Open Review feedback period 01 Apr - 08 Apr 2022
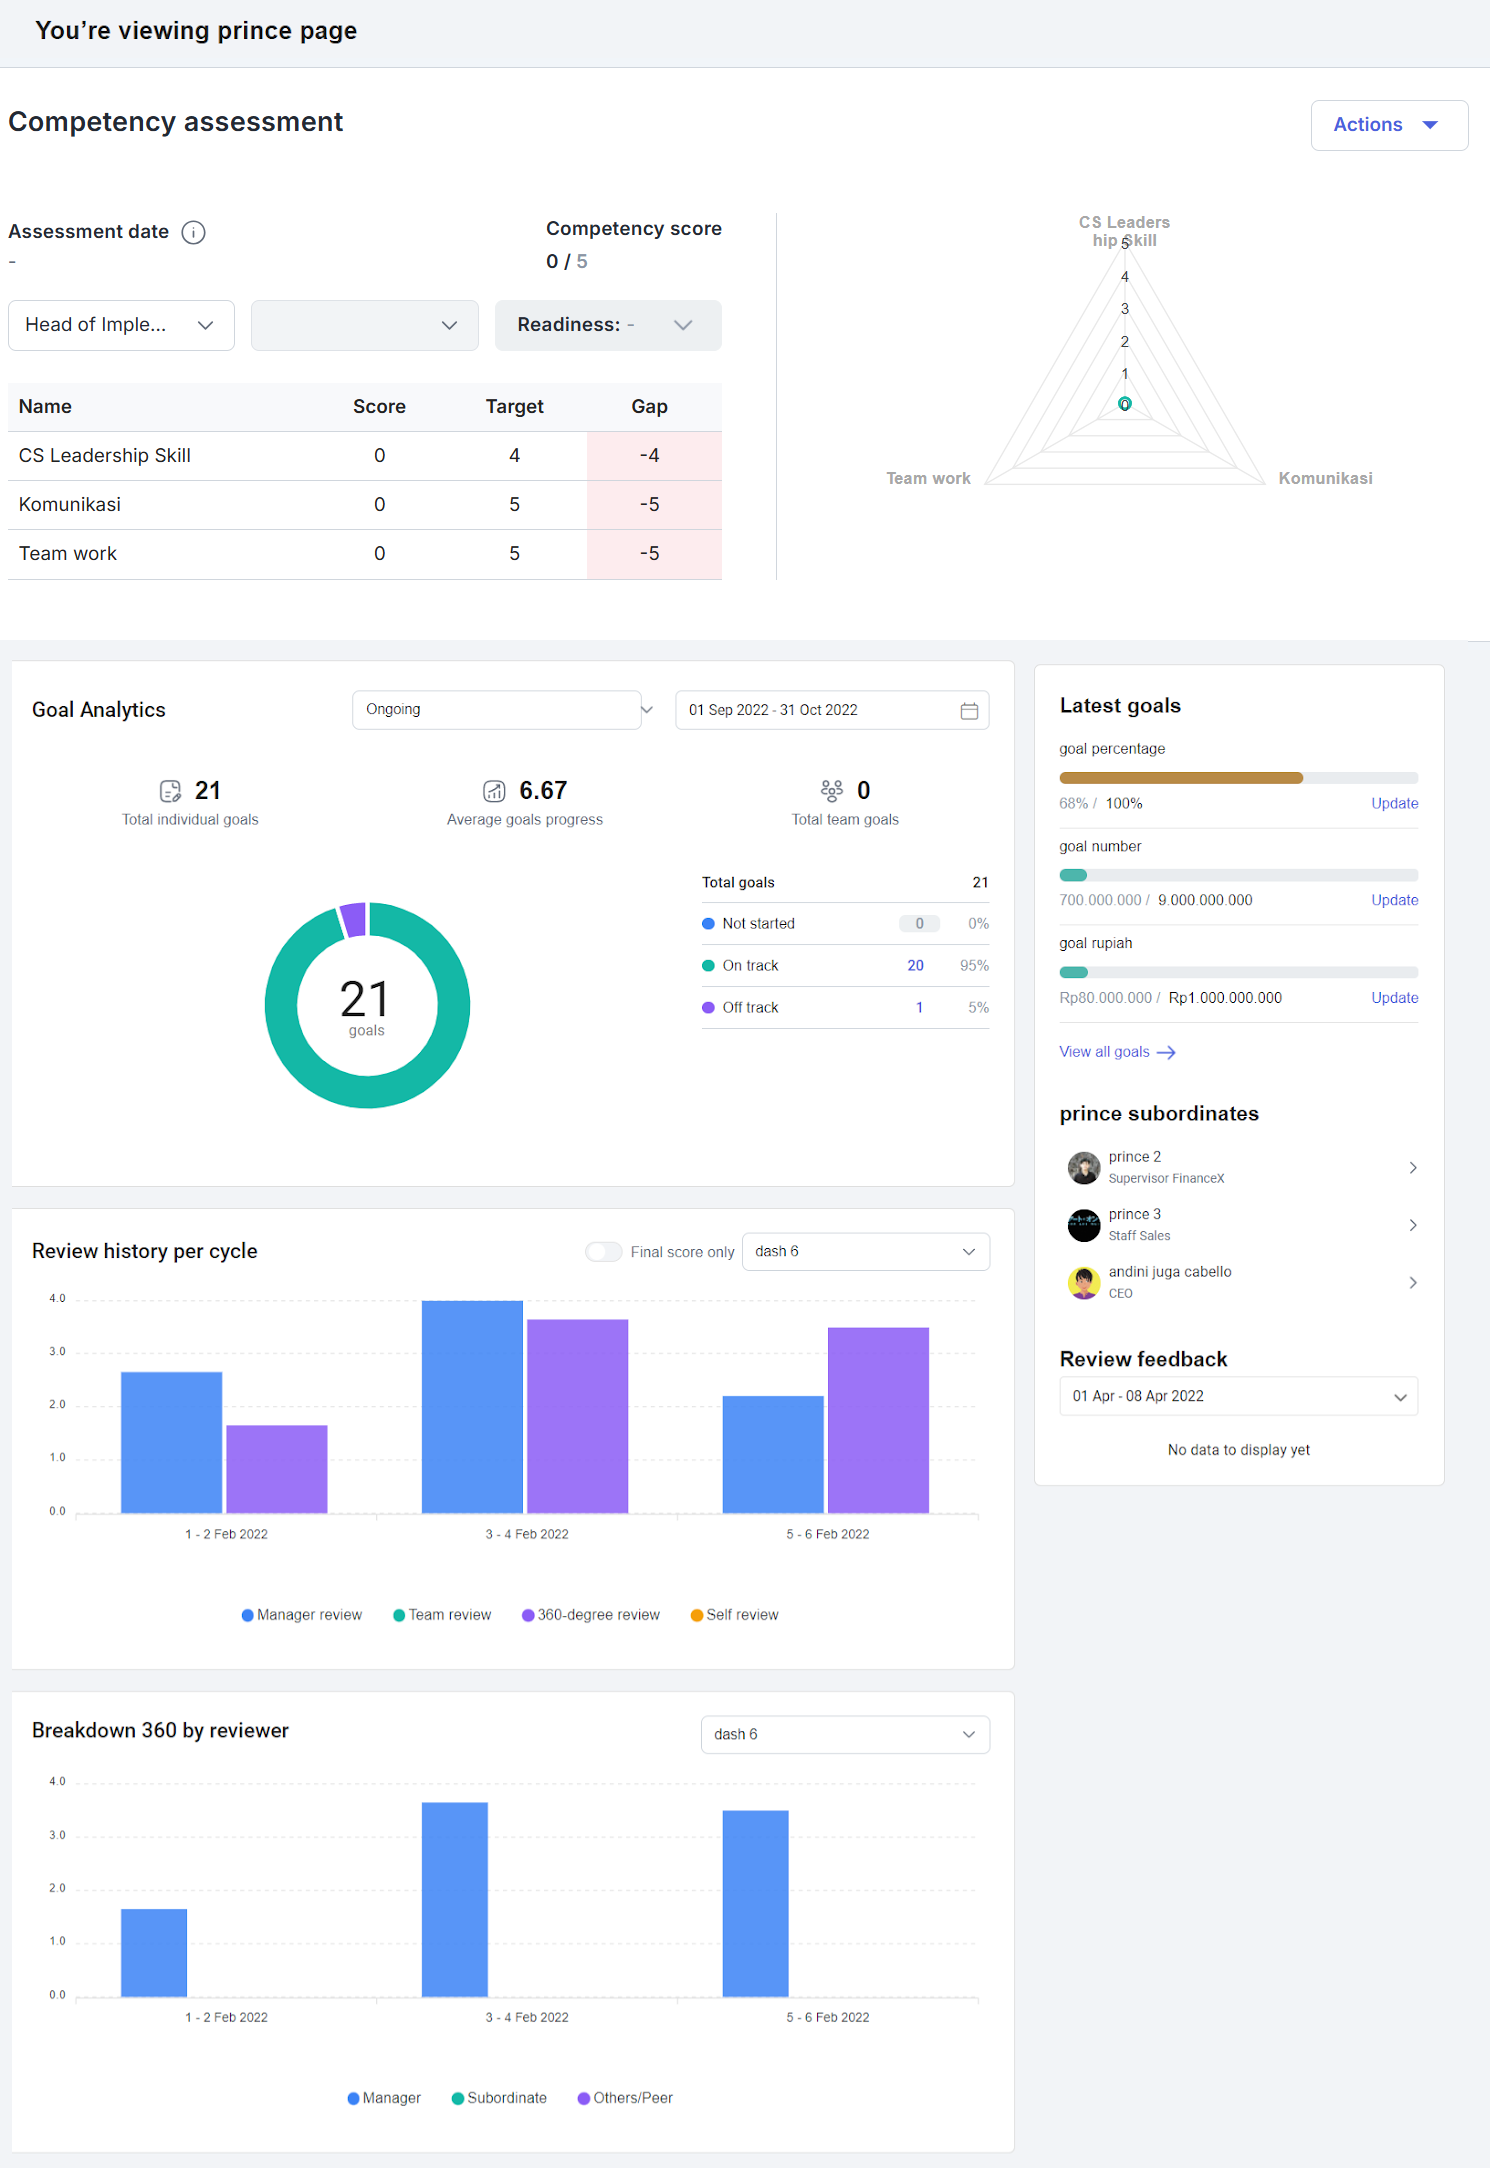 click(x=1238, y=1396)
